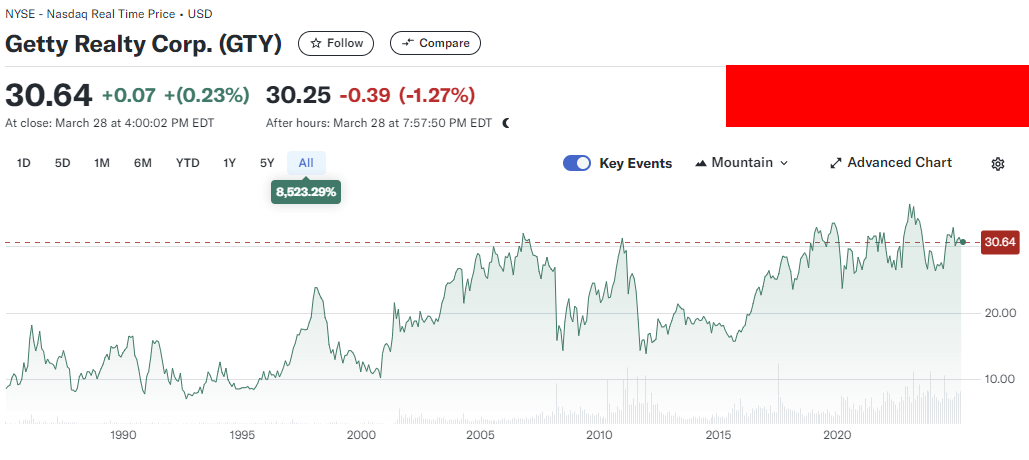Select the 1Y time range
The image size is (1029, 460).
[x=229, y=163]
